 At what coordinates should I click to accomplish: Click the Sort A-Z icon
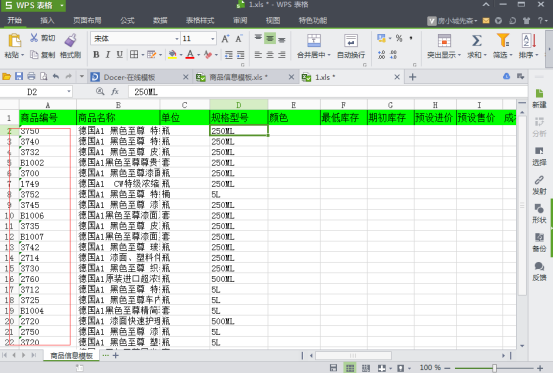coord(529,41)
